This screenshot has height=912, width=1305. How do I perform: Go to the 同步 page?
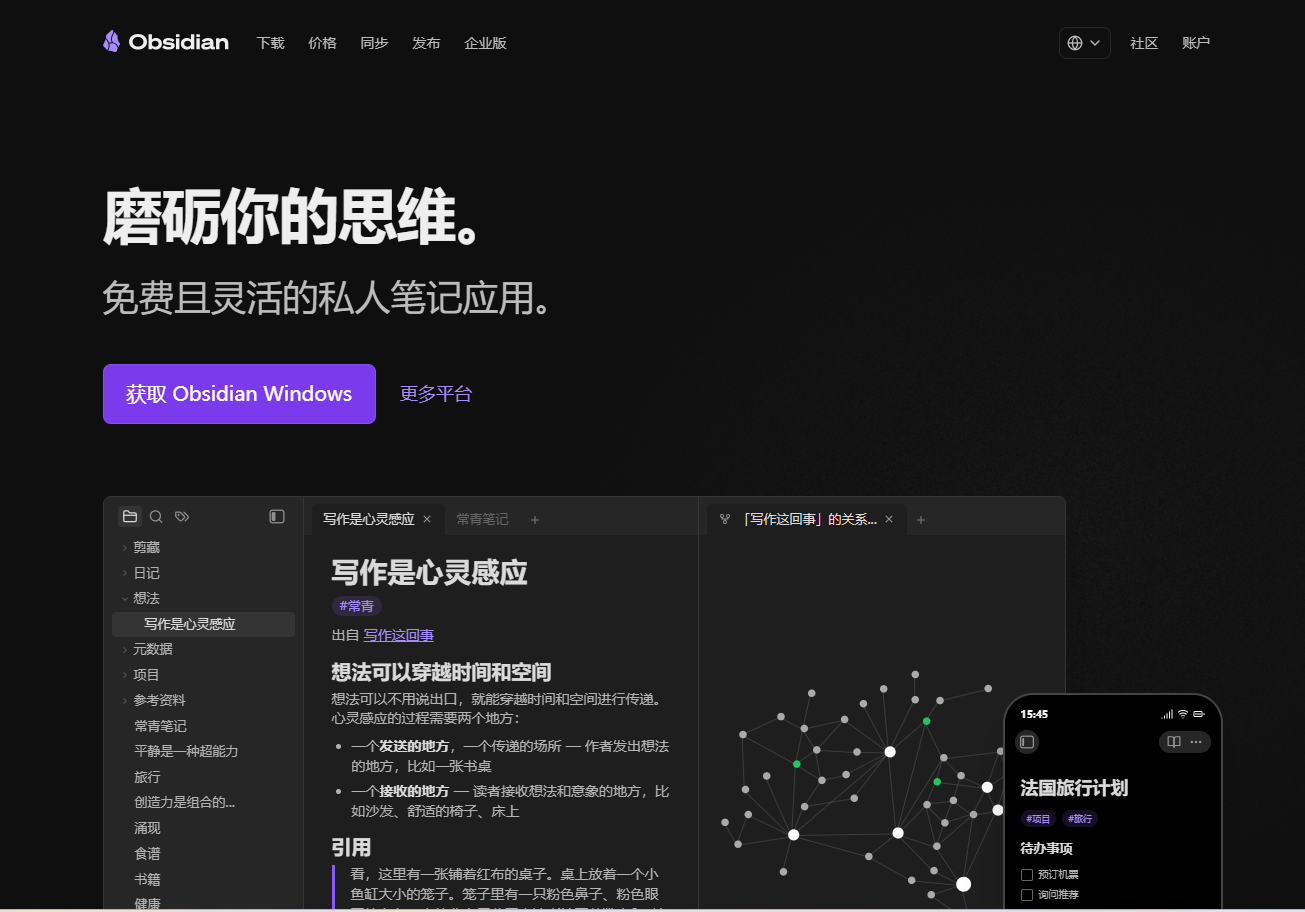tap(375, 43)
